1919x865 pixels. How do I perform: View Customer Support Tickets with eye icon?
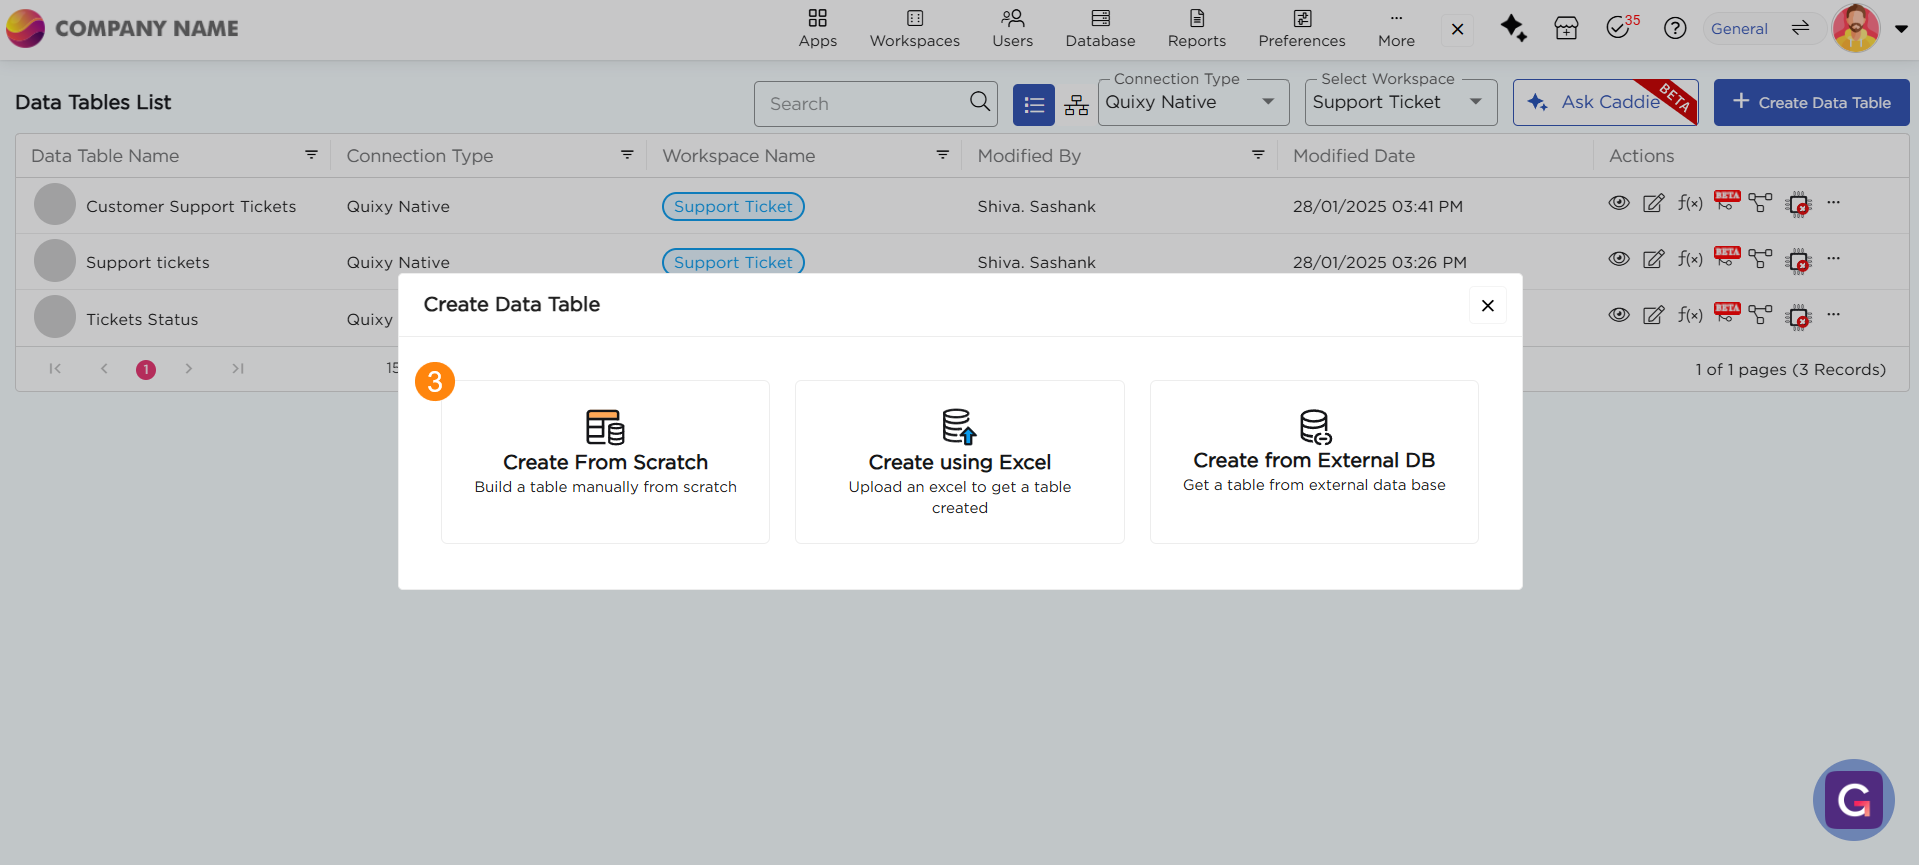tap(1618, 203)
